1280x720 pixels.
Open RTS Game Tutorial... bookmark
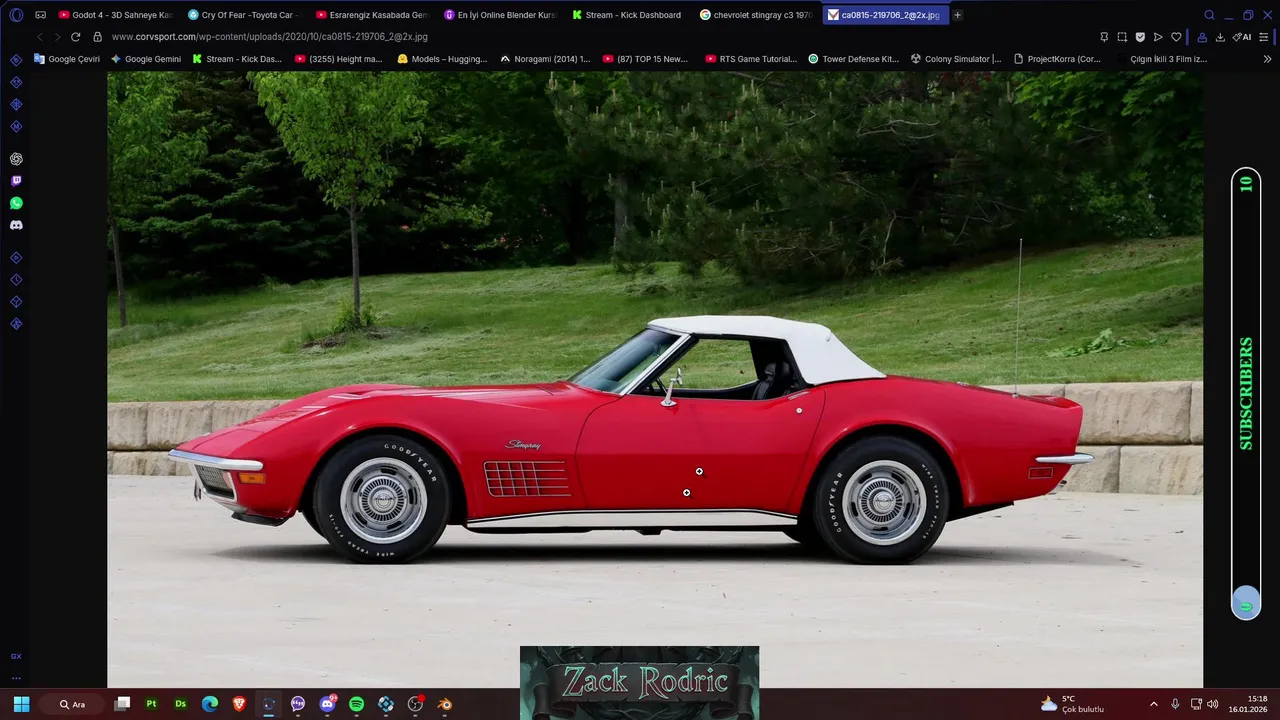tap(751, 59)
